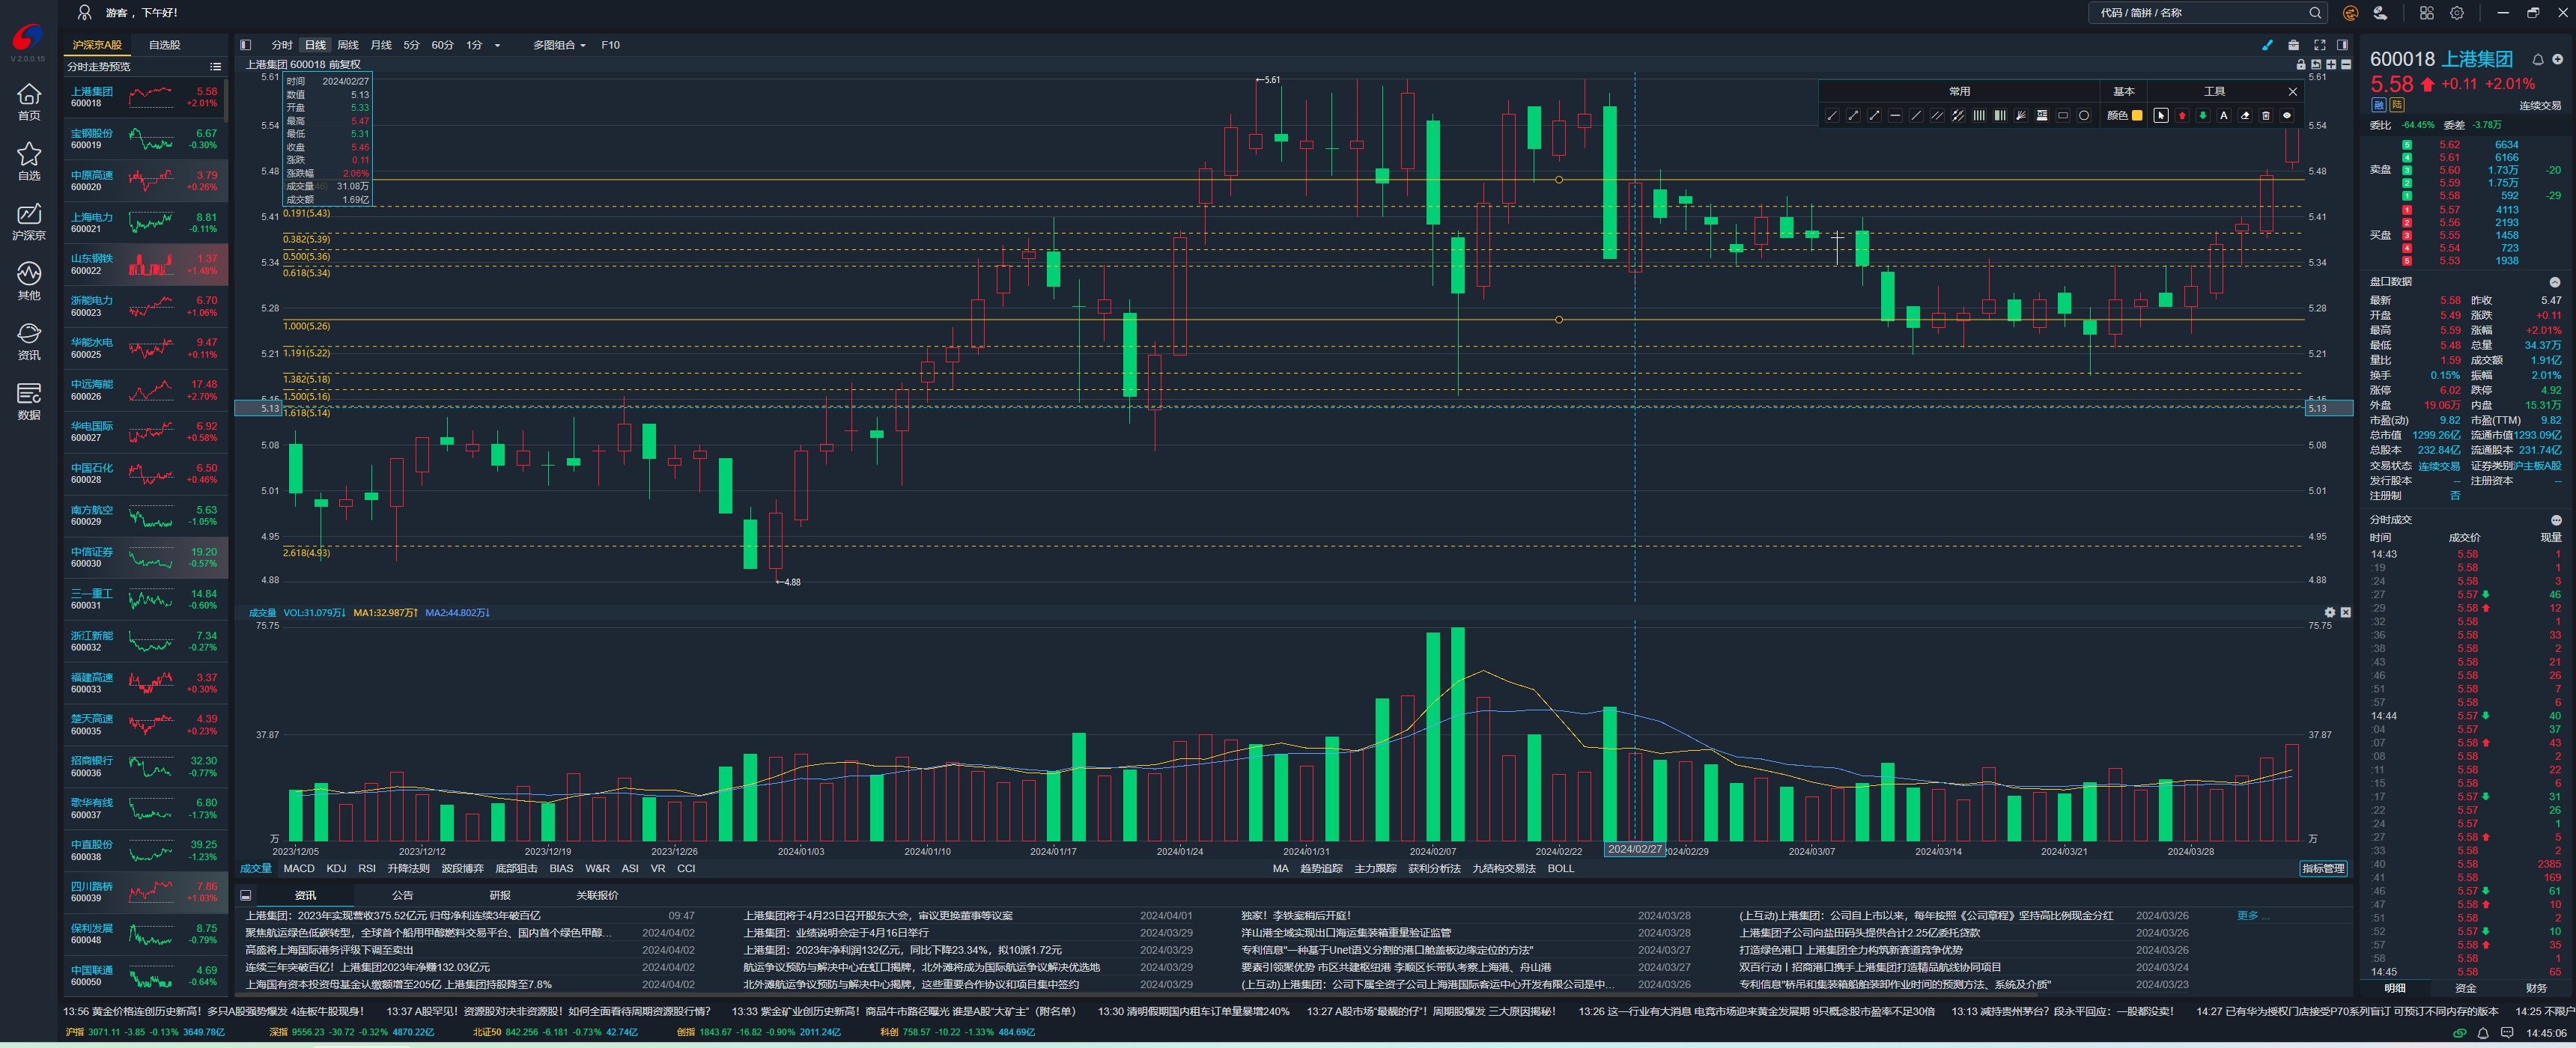The height and width of the screenshot is (1048, 2576).
Task: Select 招商银行 600036 in the stock list
Action: [x=146, y=766]
